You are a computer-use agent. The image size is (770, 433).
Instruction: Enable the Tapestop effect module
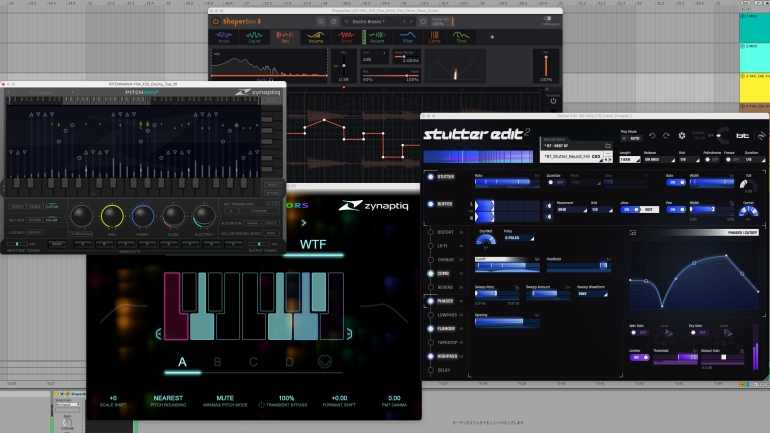coord(431,342)
